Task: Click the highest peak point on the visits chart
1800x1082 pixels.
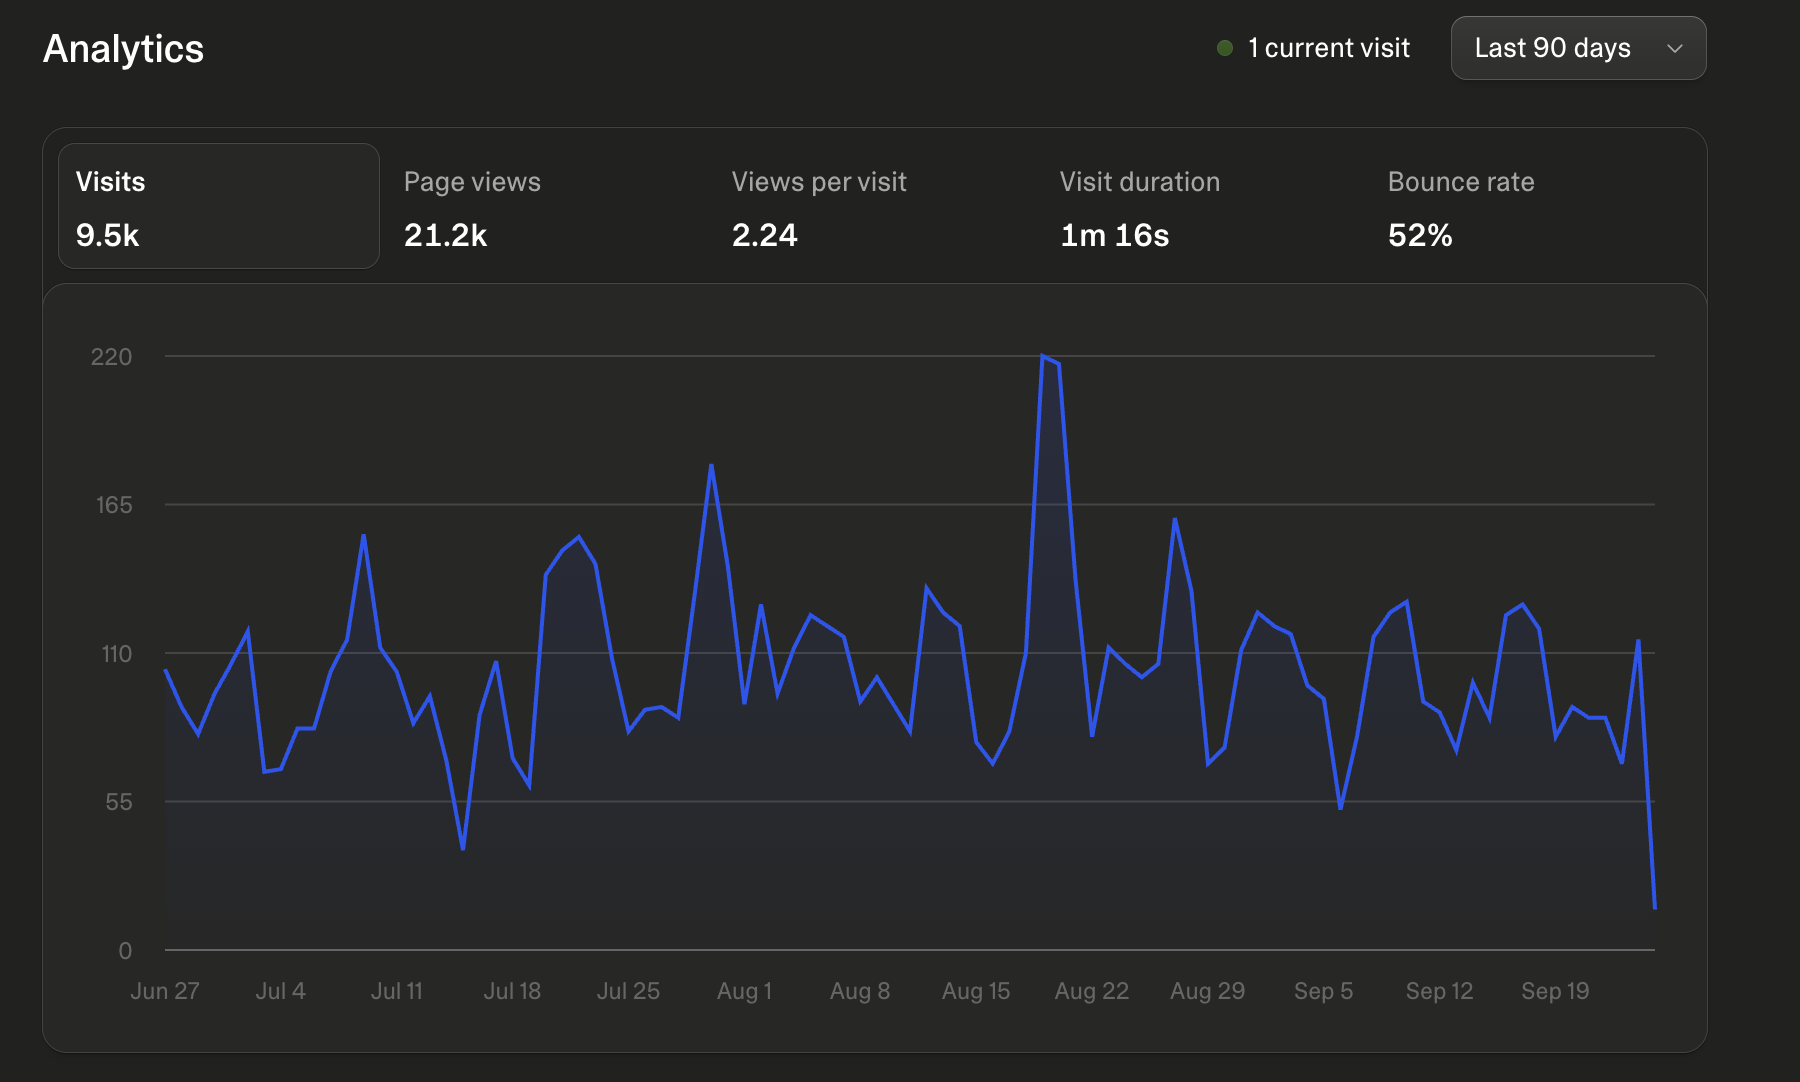Action: click(1042, 356)
